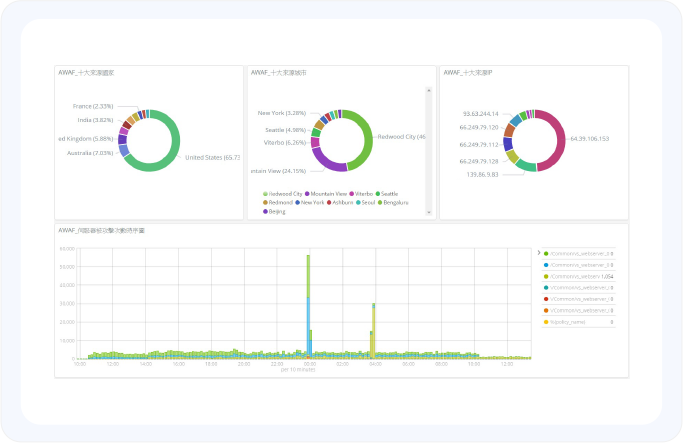Click the Ashburn legend dot
Viewport: 683px width, 443px height.
(328, 202)
